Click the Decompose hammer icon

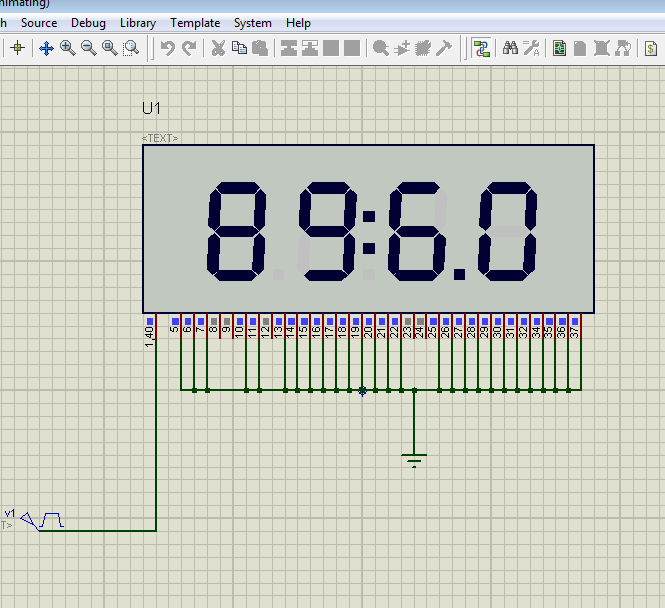point(444,48)
